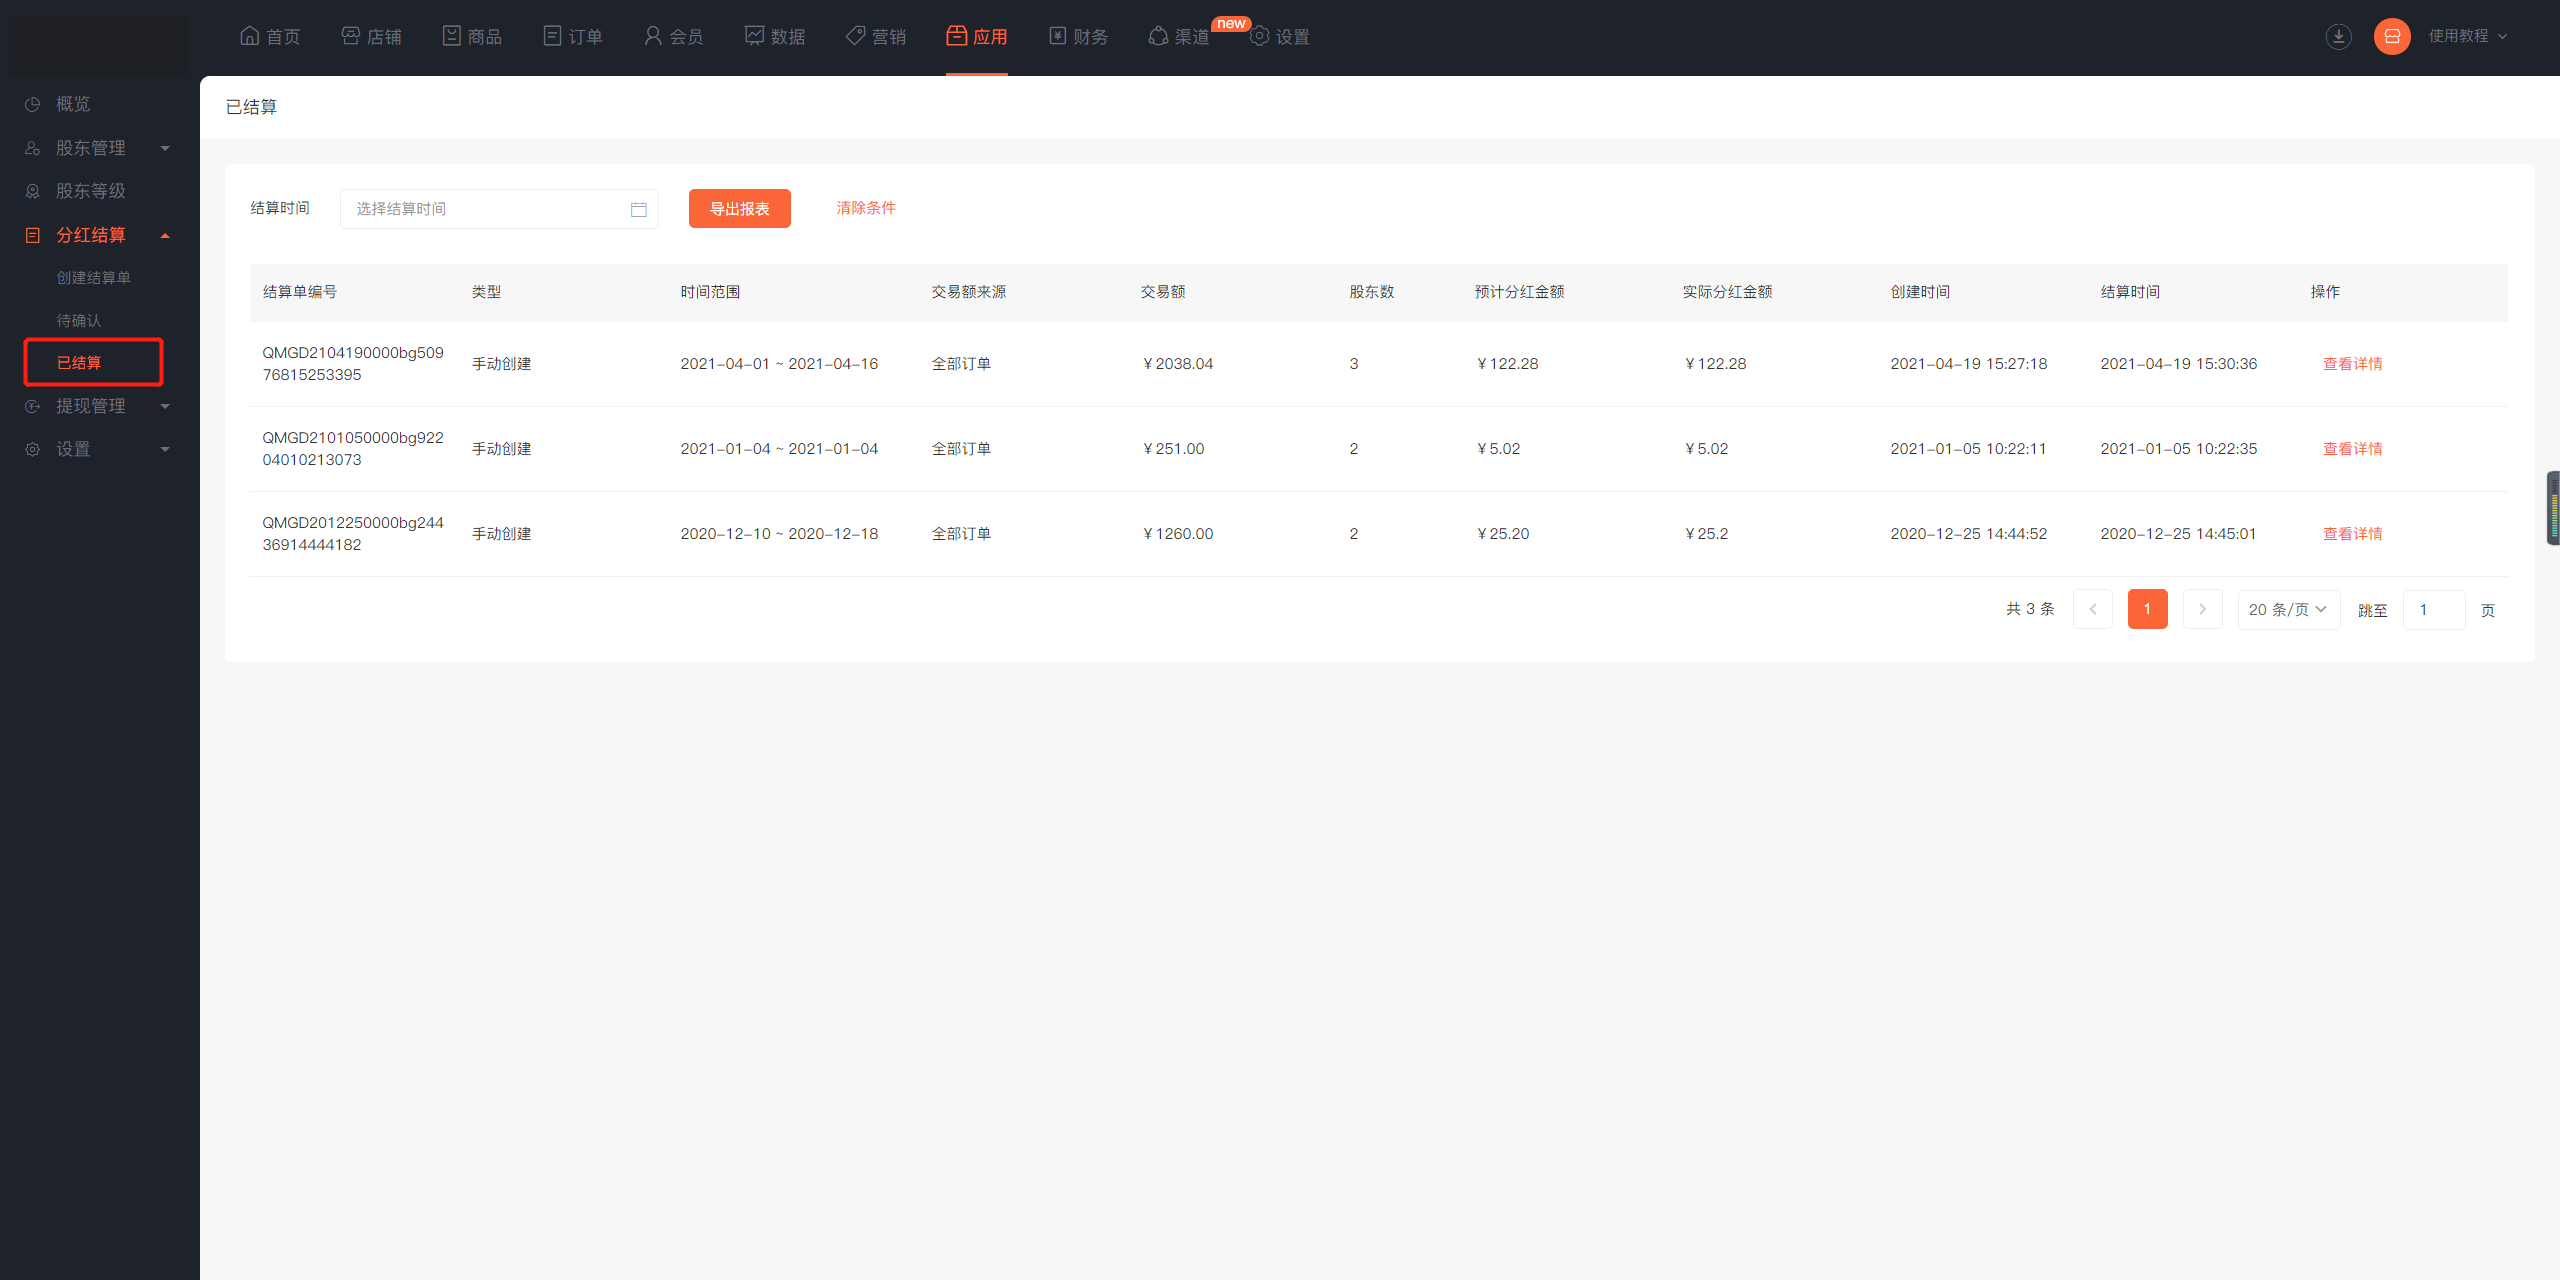Click the 提现管理 withdraw icon

click(32, 406)
